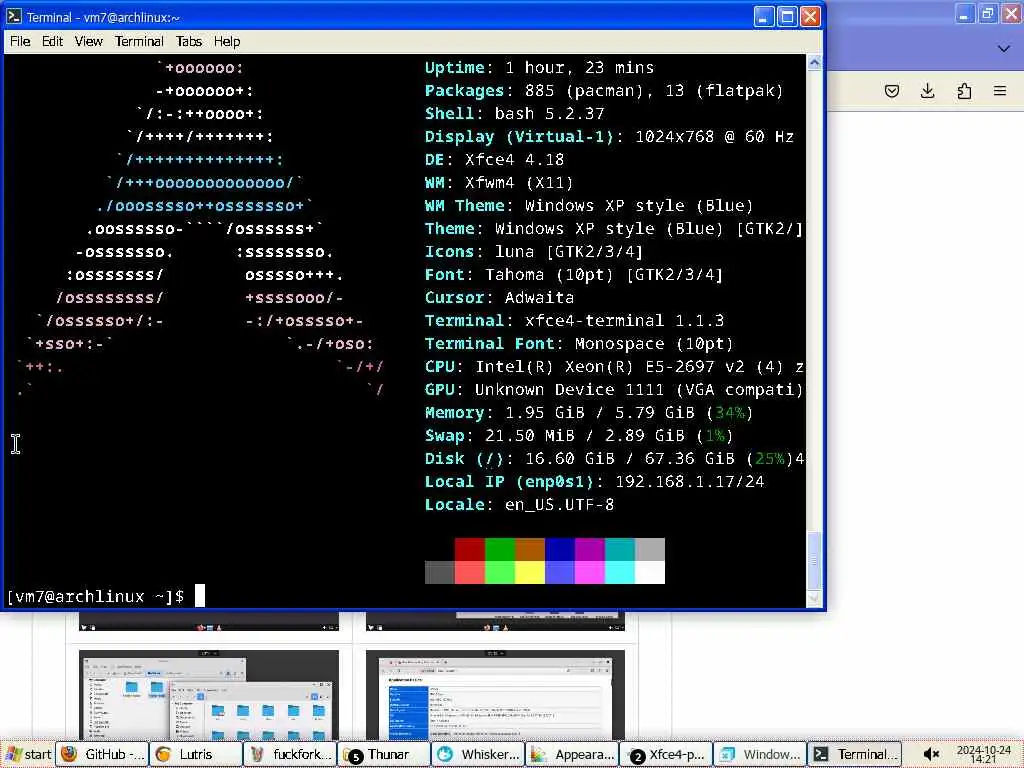The width and height of the screenshot is (1024, 768).
Task: Click the terminal icon in Terminal title bar
Action: [x=14, y=16]
